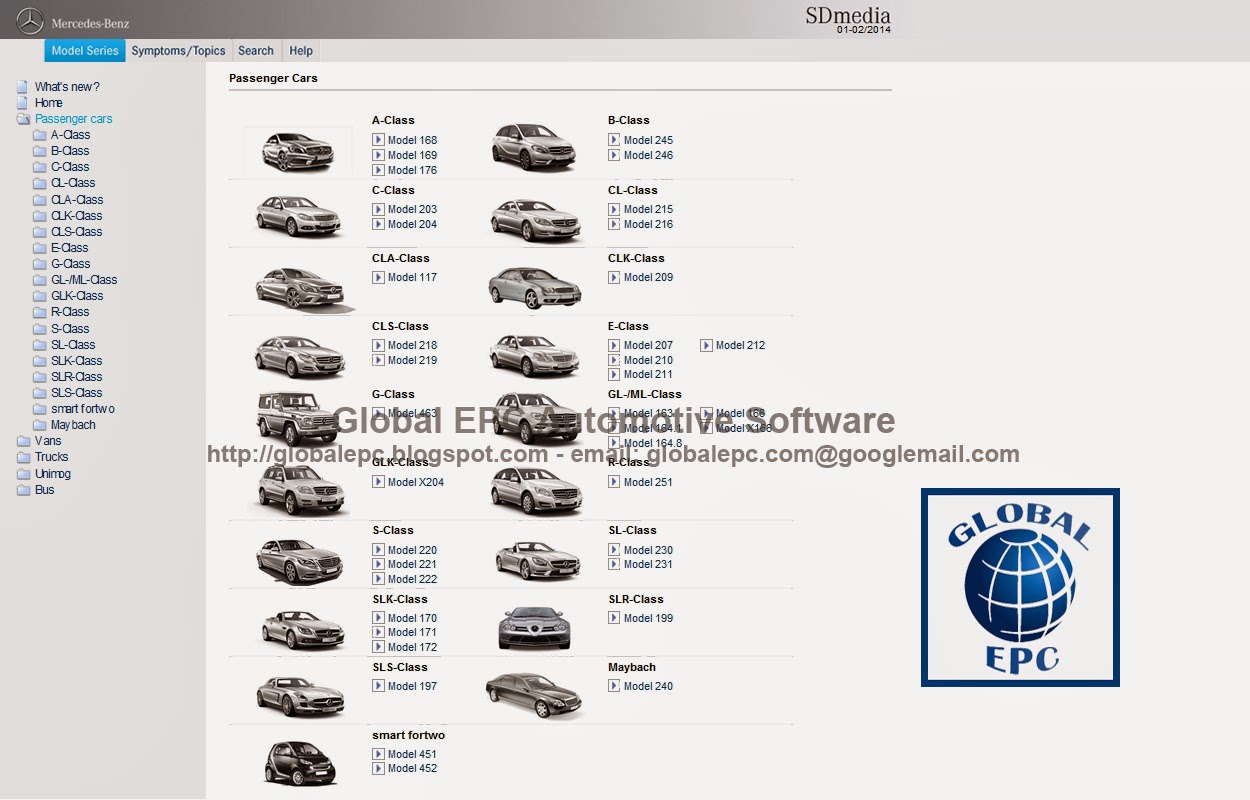Switch to Symptoms/Topics tab
This screenshot has width=1250, height=800.
(178, 51)
